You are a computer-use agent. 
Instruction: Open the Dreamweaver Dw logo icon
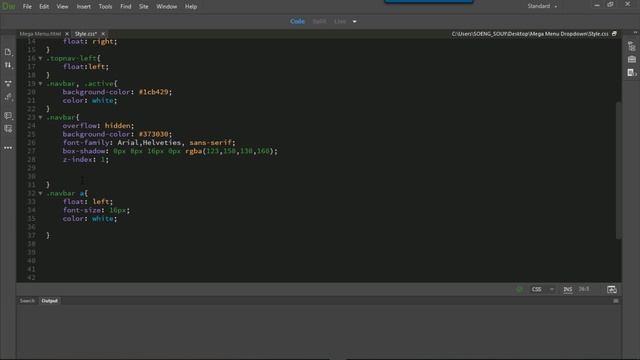8,7
